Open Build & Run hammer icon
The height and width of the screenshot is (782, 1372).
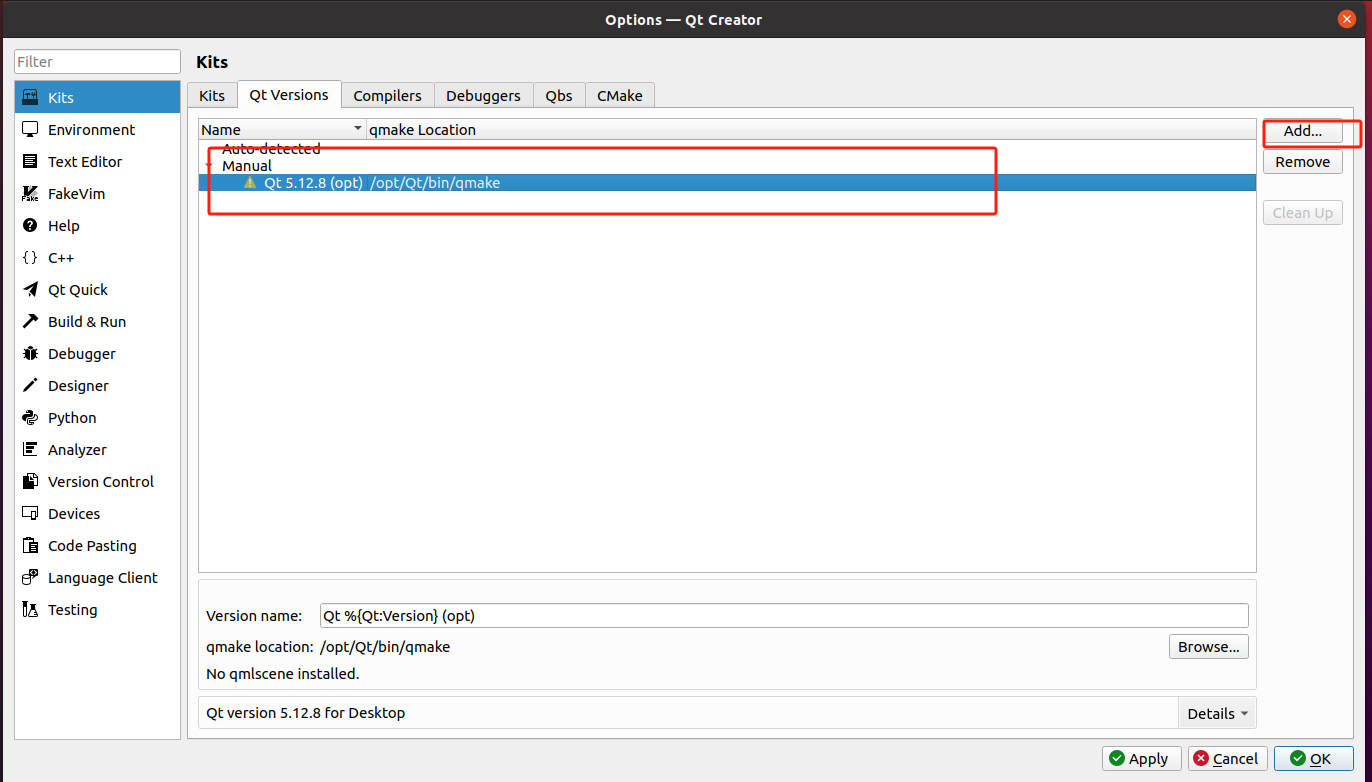coord(30,322)
